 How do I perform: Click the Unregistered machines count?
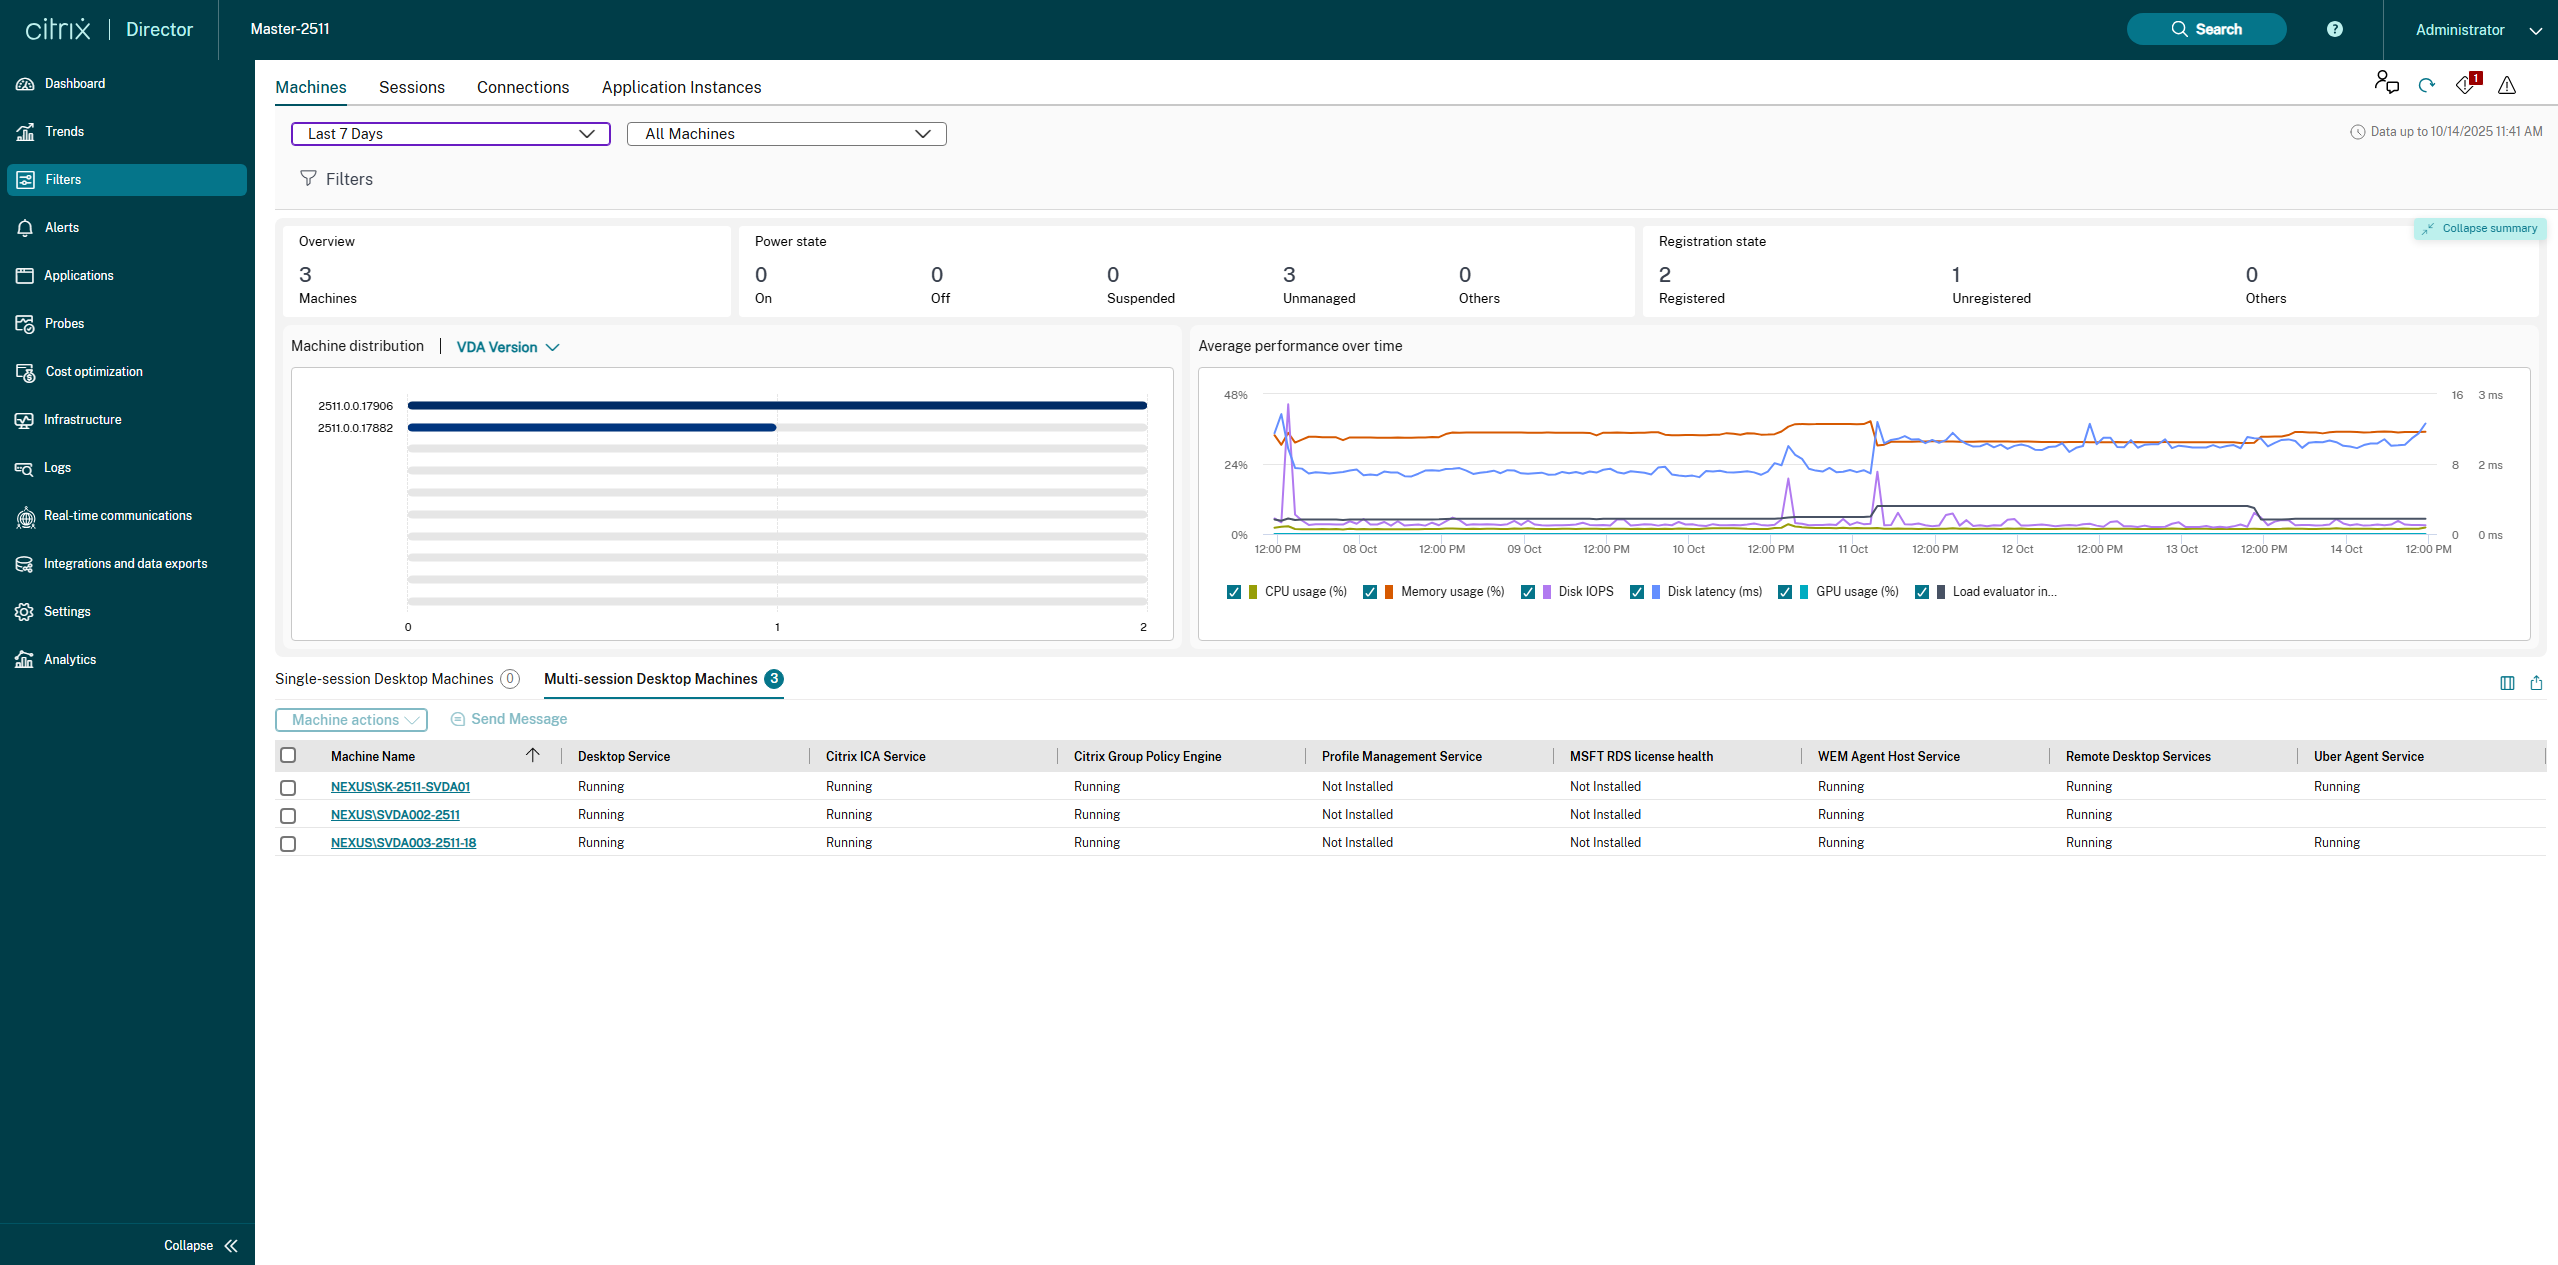click(x=1956, y=274)
